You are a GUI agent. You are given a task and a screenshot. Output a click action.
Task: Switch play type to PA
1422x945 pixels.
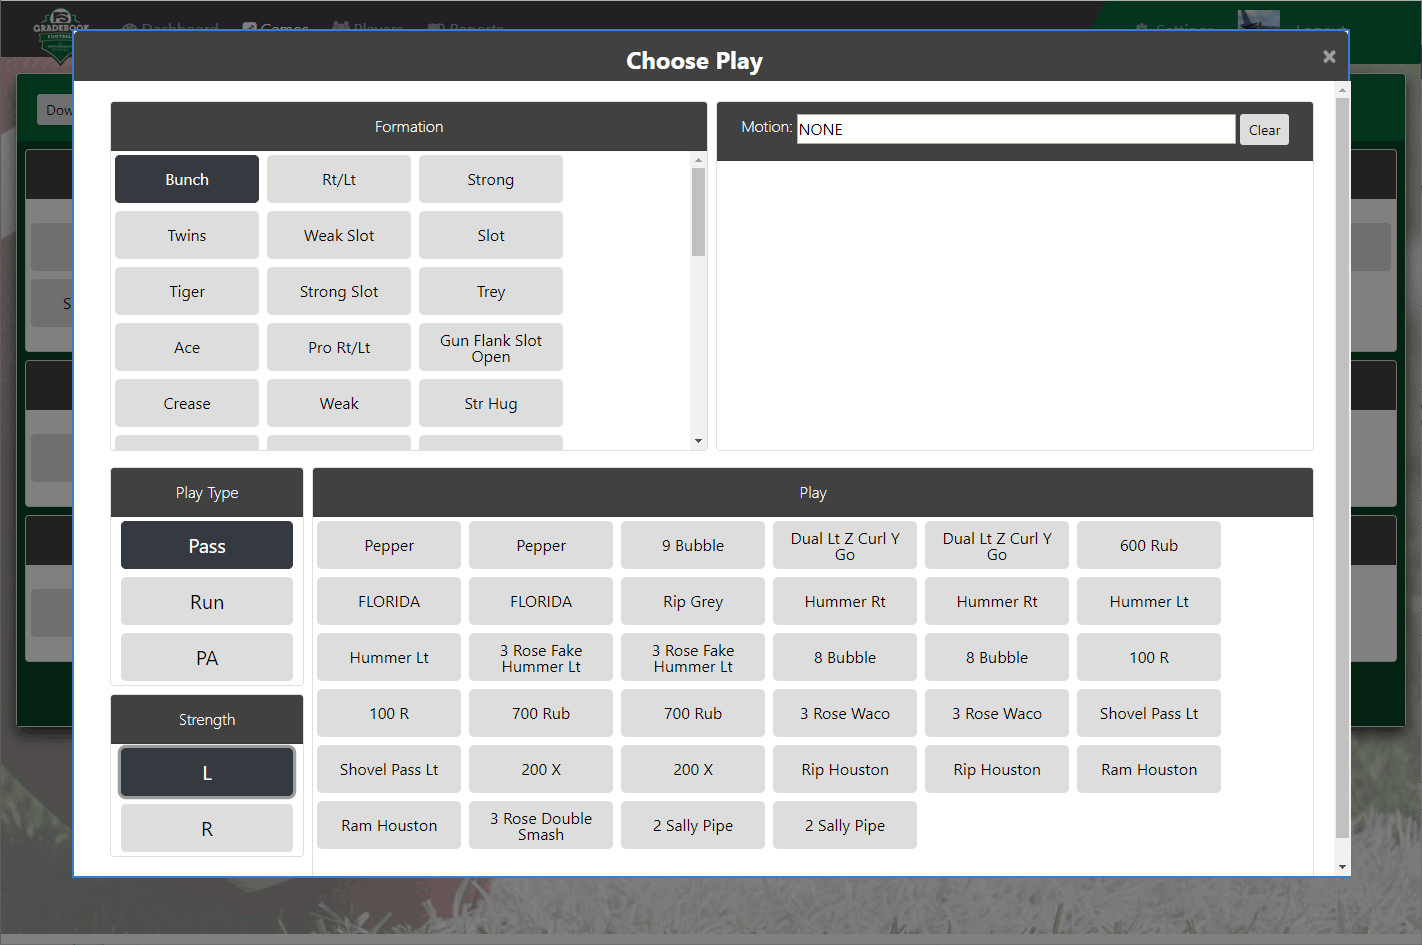[206, 657]
